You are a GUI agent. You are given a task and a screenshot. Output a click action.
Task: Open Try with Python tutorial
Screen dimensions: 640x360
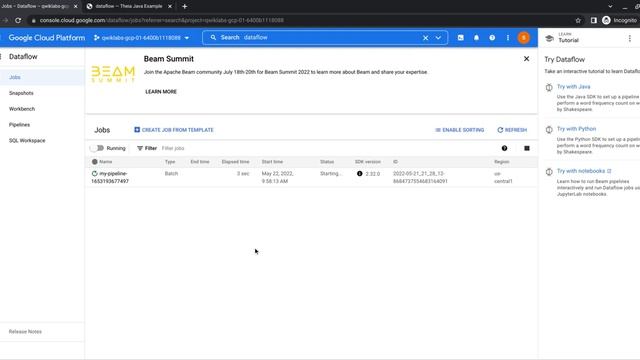pos(576,129)
